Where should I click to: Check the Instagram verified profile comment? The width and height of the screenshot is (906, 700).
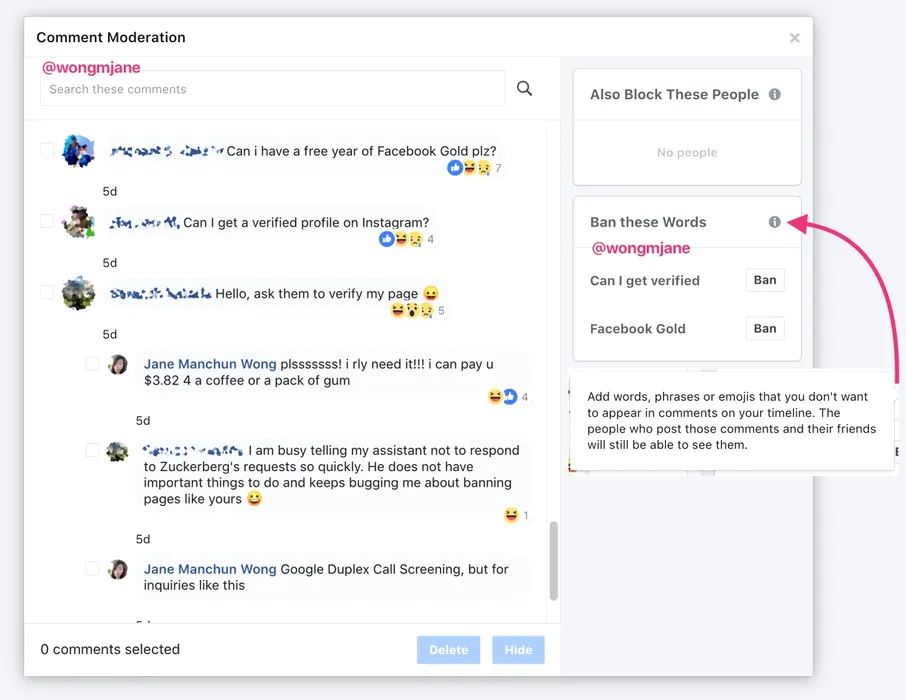(x=47, y=221)
